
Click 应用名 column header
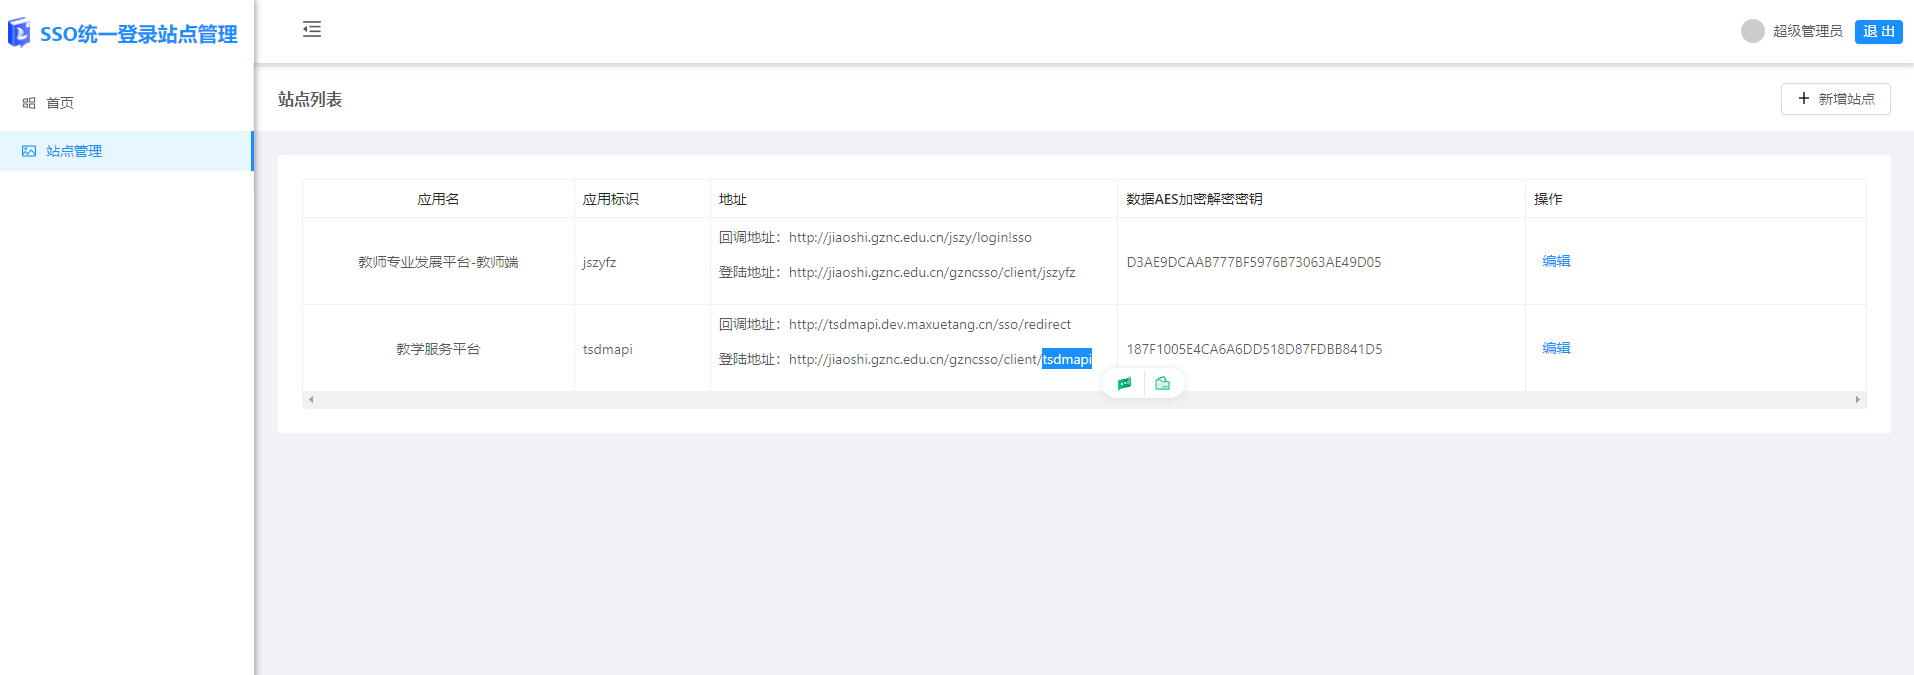(x=438, y=199)
